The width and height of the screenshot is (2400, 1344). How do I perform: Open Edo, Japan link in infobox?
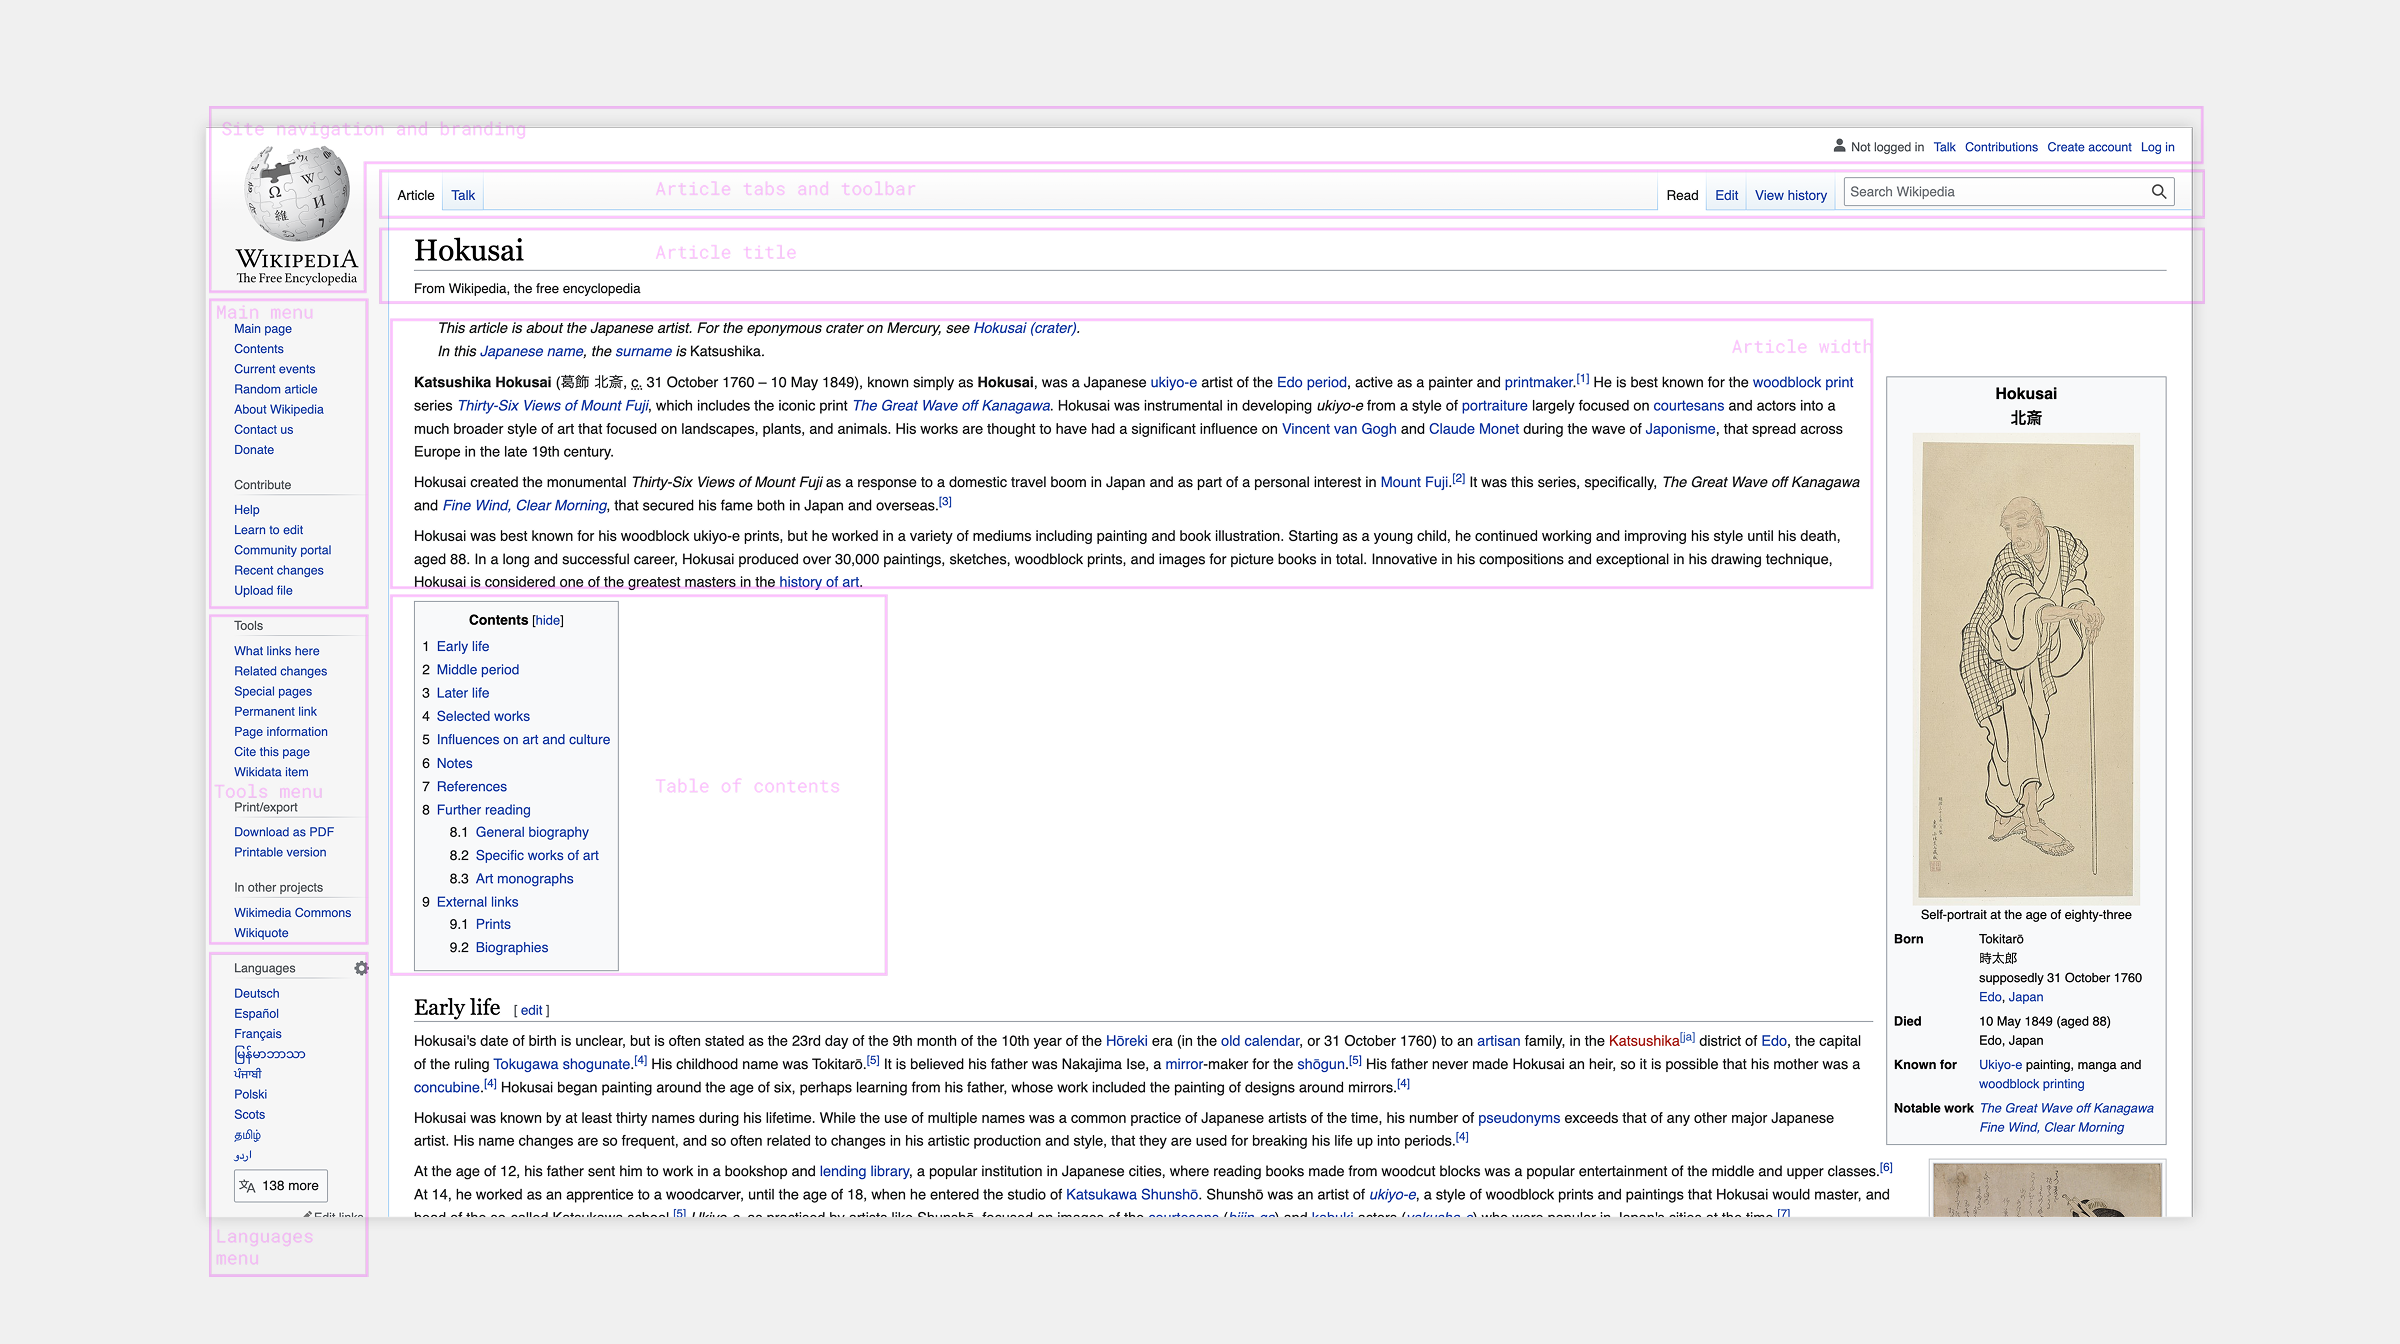point(2010,998)
